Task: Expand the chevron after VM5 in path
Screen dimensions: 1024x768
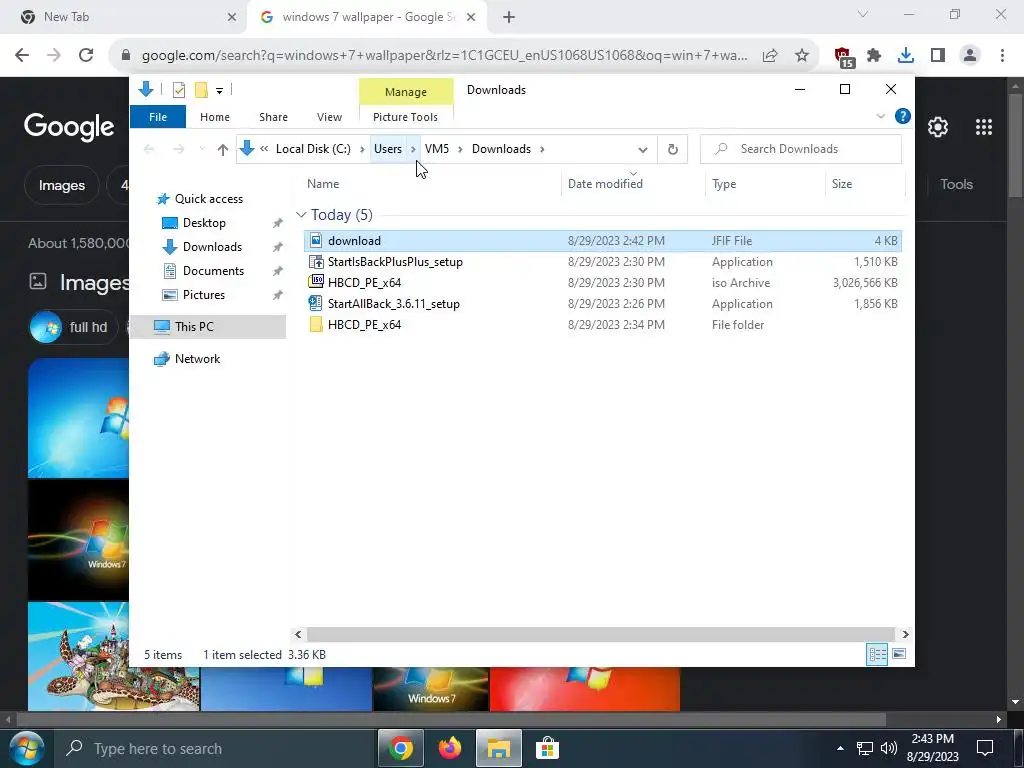Action: (460, 149)
